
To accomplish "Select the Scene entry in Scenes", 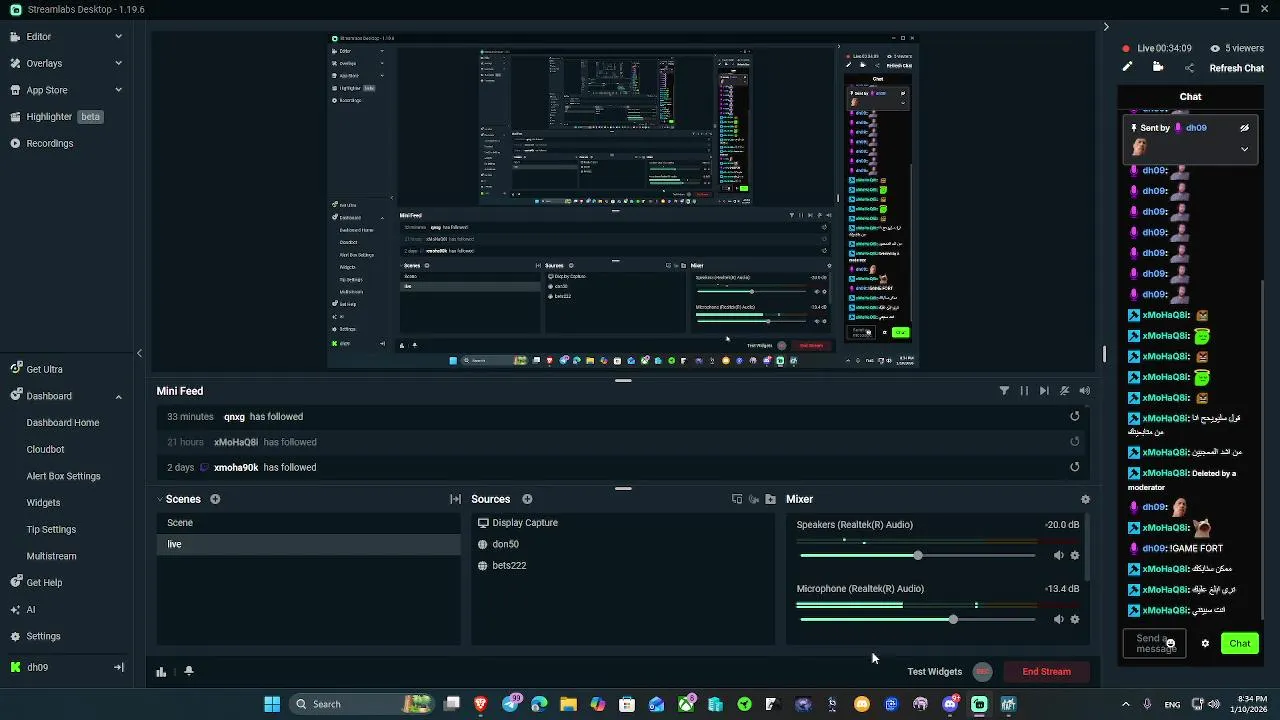I will [308, 523].
